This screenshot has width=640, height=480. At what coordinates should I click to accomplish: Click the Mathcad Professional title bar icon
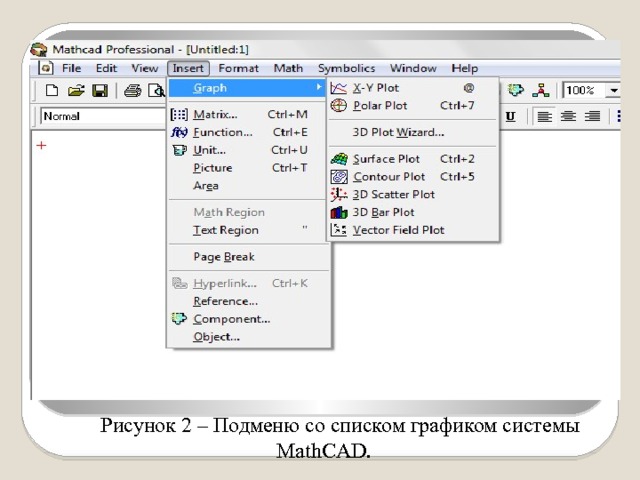tap(39, 49)
